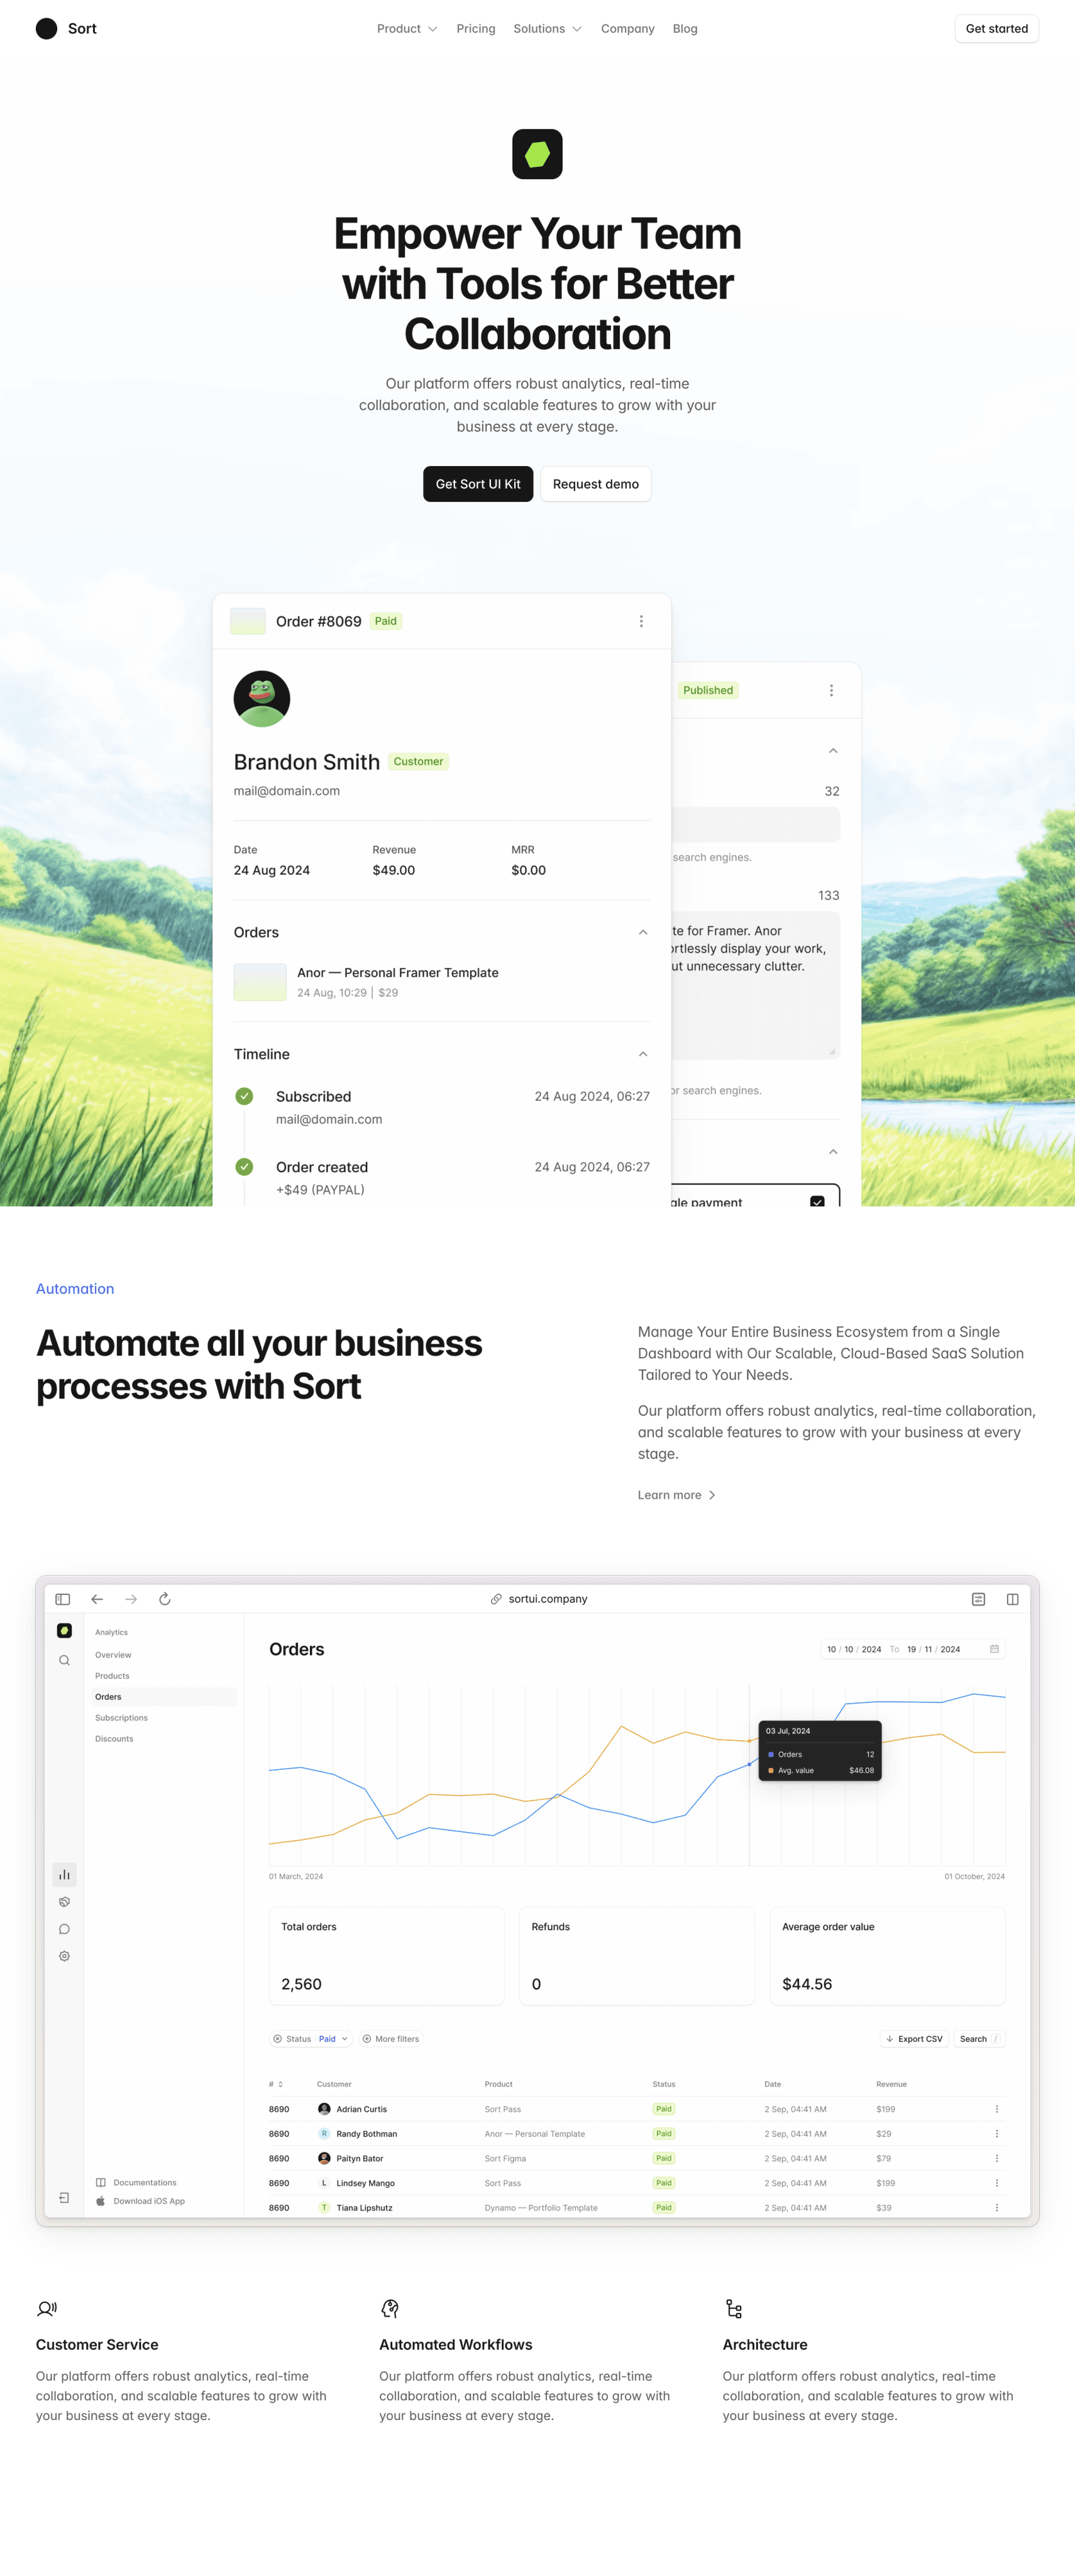Viewport: 1075px width, 2576px height.
Task: Select Subscriptions in the Analytics sidebar
Action: [x=121, y=1718]
